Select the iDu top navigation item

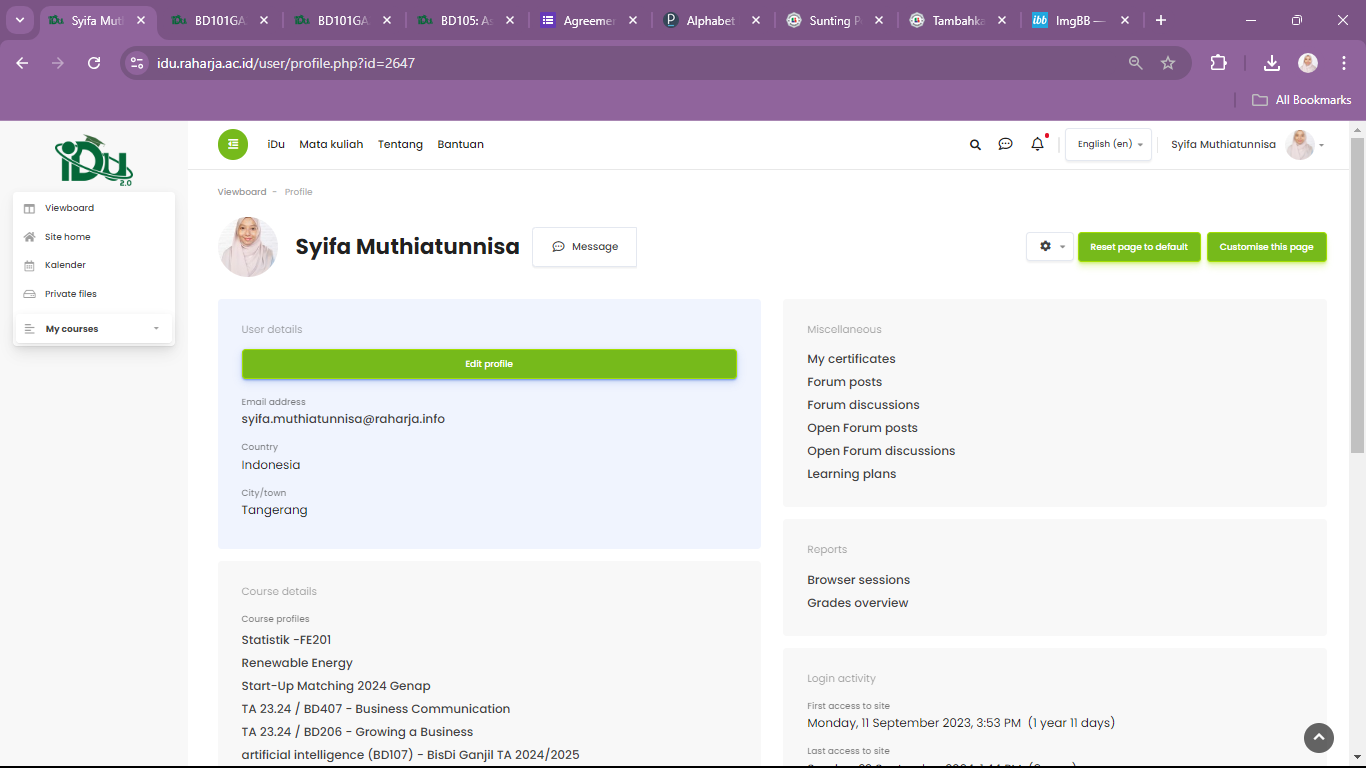click(x=276, y=144)
